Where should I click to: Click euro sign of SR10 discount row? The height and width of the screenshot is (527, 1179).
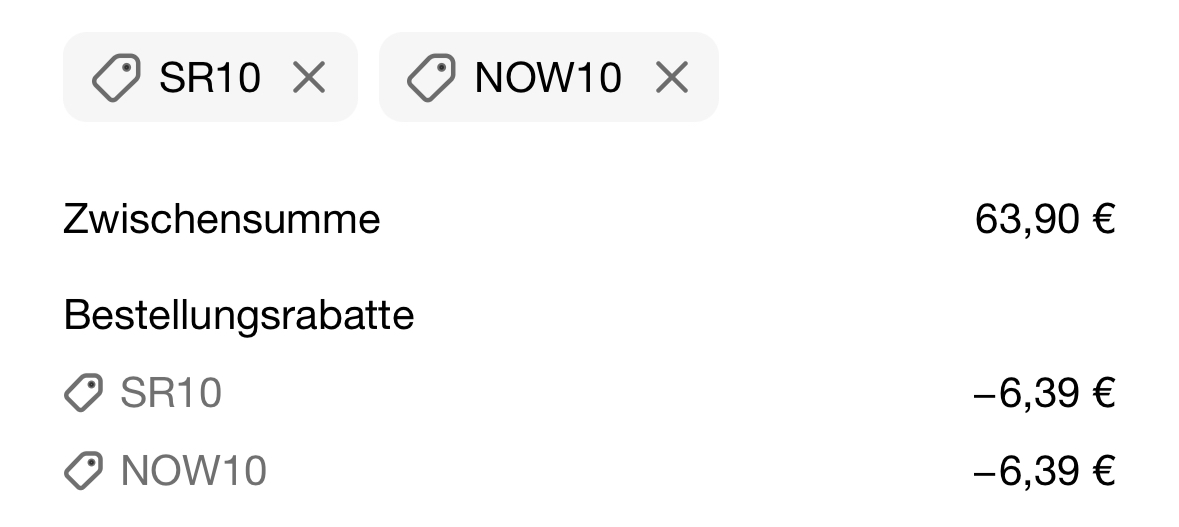(1104, 392)
